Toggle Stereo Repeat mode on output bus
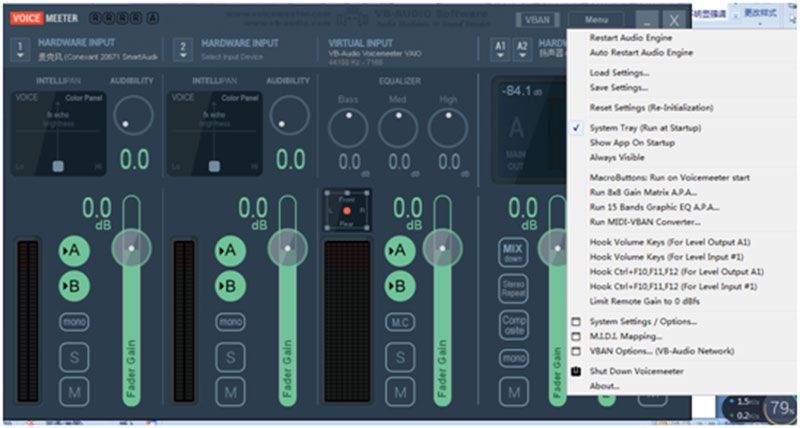The image size is (800, 428). [513, 288]
